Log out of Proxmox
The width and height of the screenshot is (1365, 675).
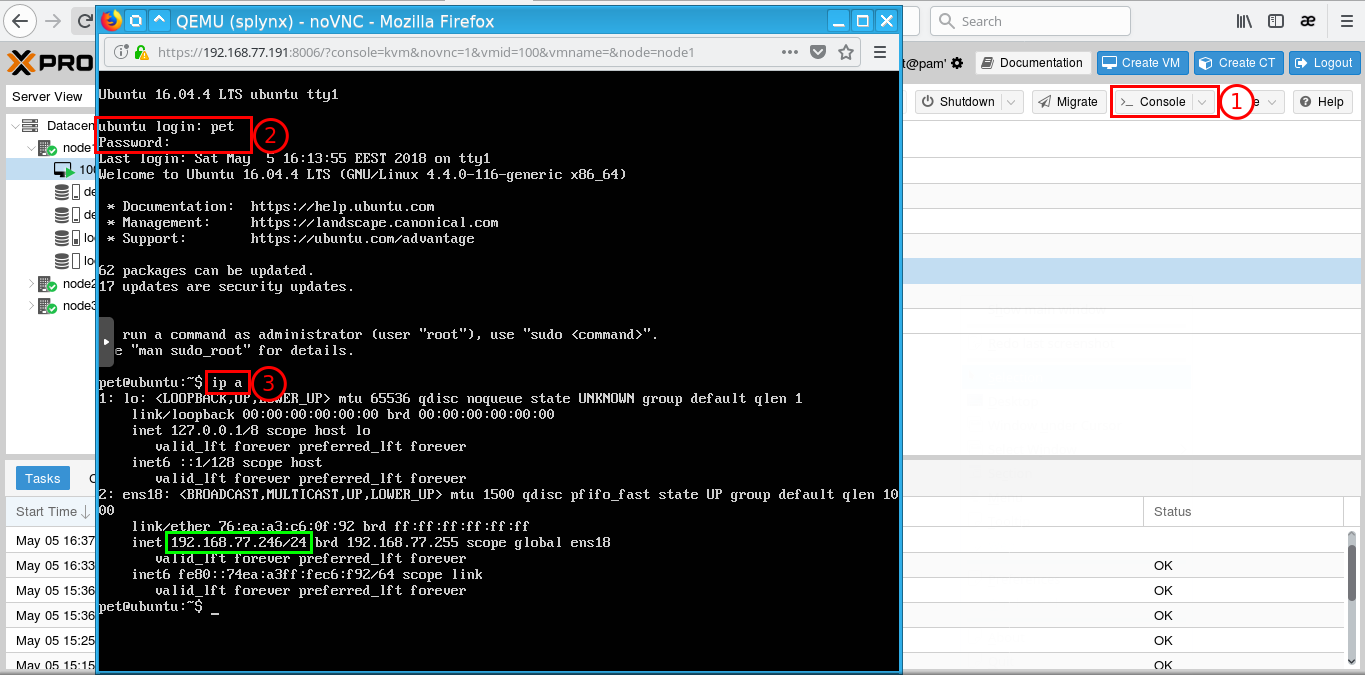tap(1324, 63)
